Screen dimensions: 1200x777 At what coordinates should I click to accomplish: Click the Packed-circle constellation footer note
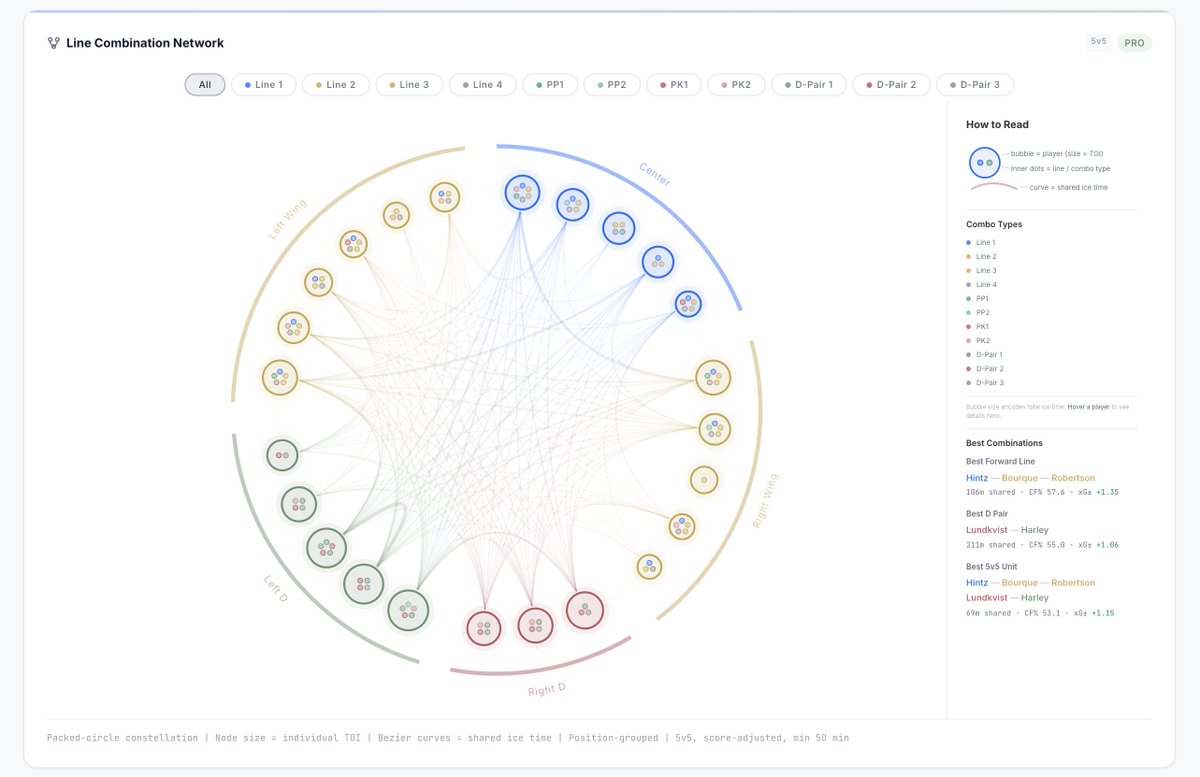448,738
